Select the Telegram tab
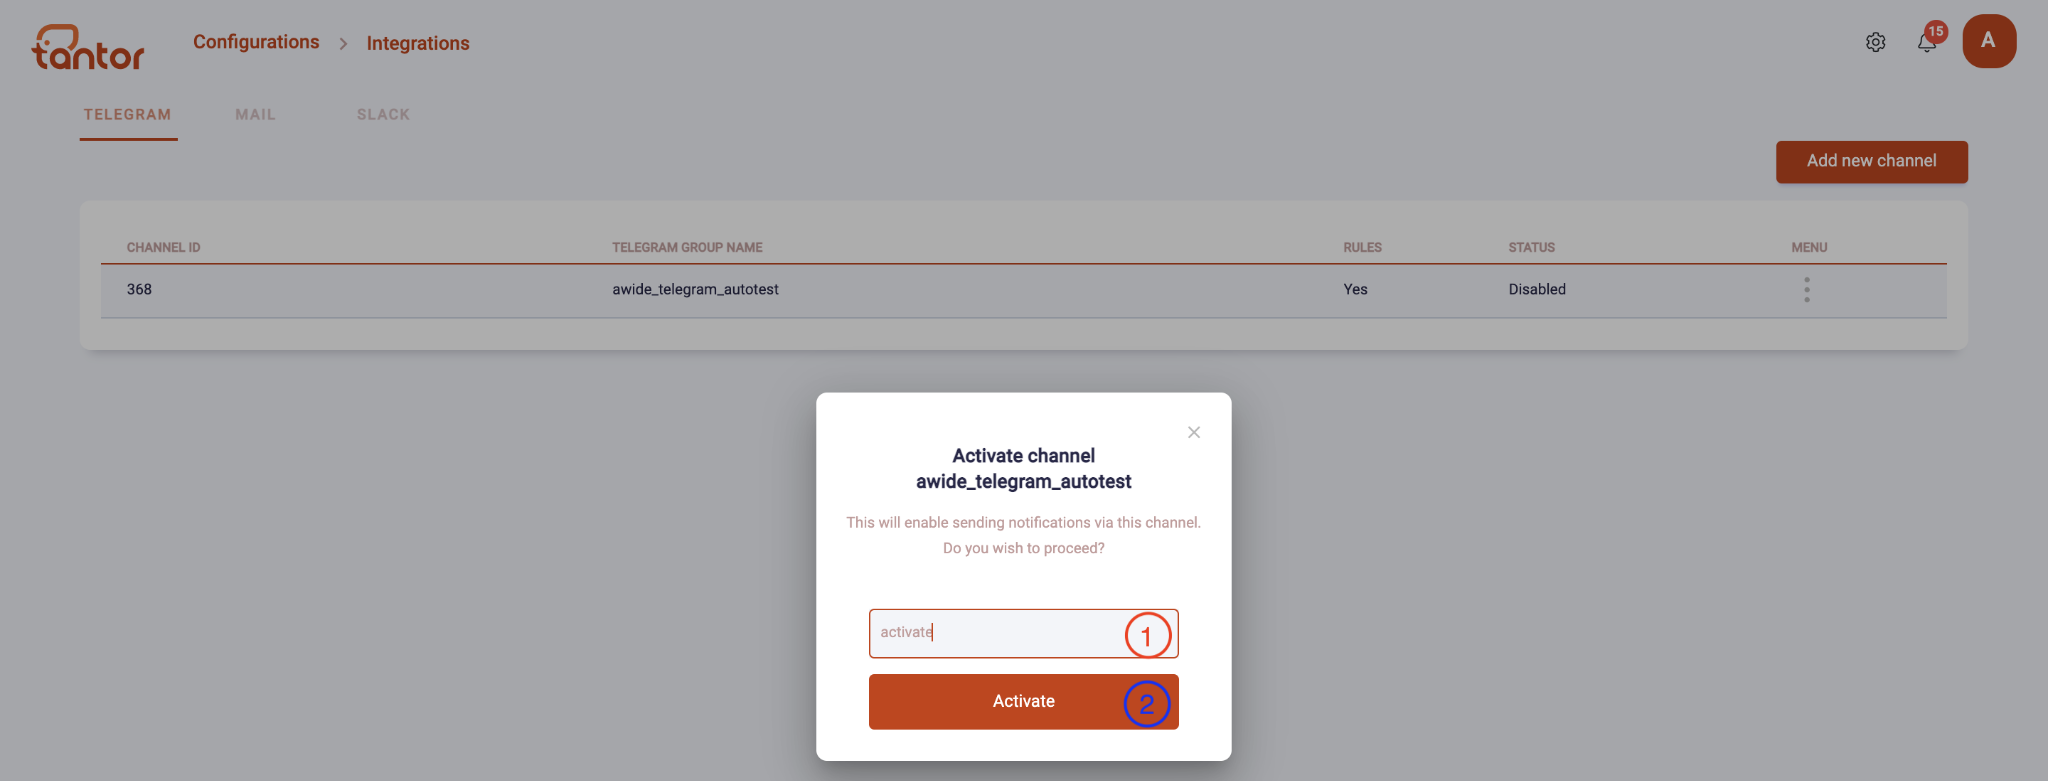This screenshot has height=781, width=2048. tap(128, 115)
